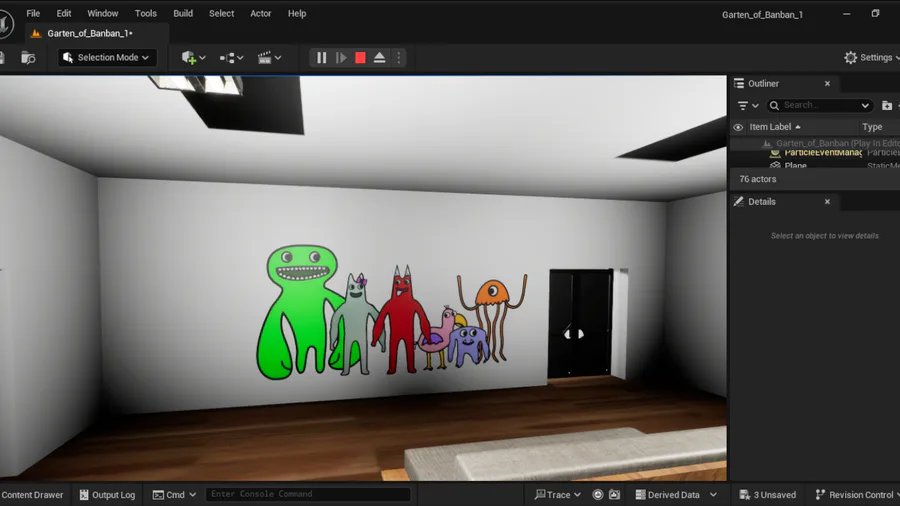Open the add content cube dropdown

193,57
